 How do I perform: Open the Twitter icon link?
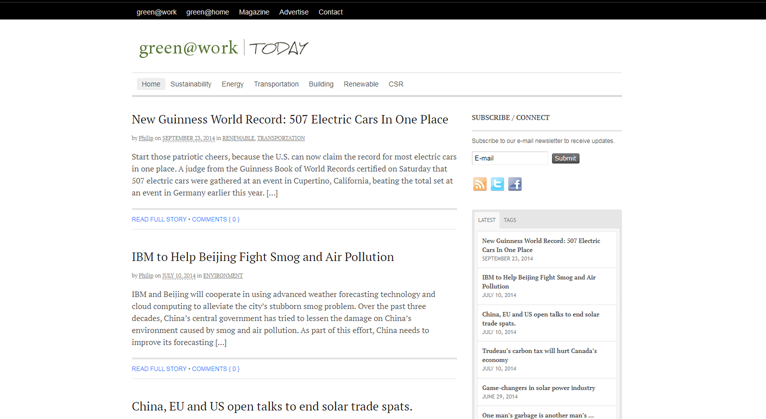497,184
